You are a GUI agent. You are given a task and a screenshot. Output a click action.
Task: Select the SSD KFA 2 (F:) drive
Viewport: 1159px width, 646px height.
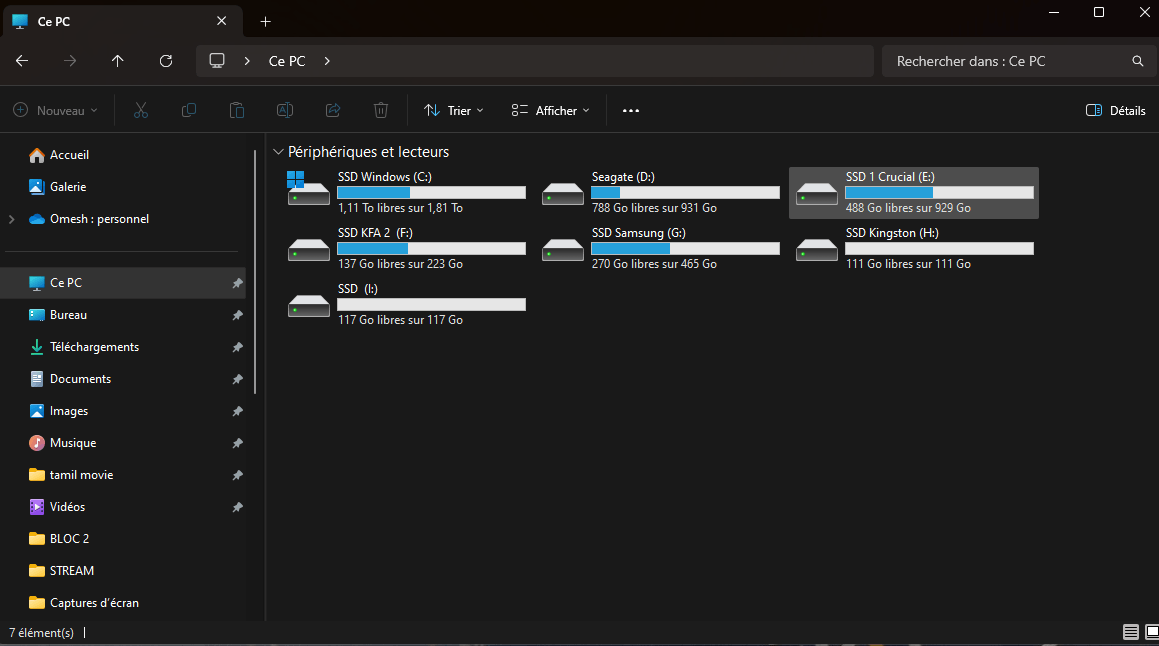406,248
